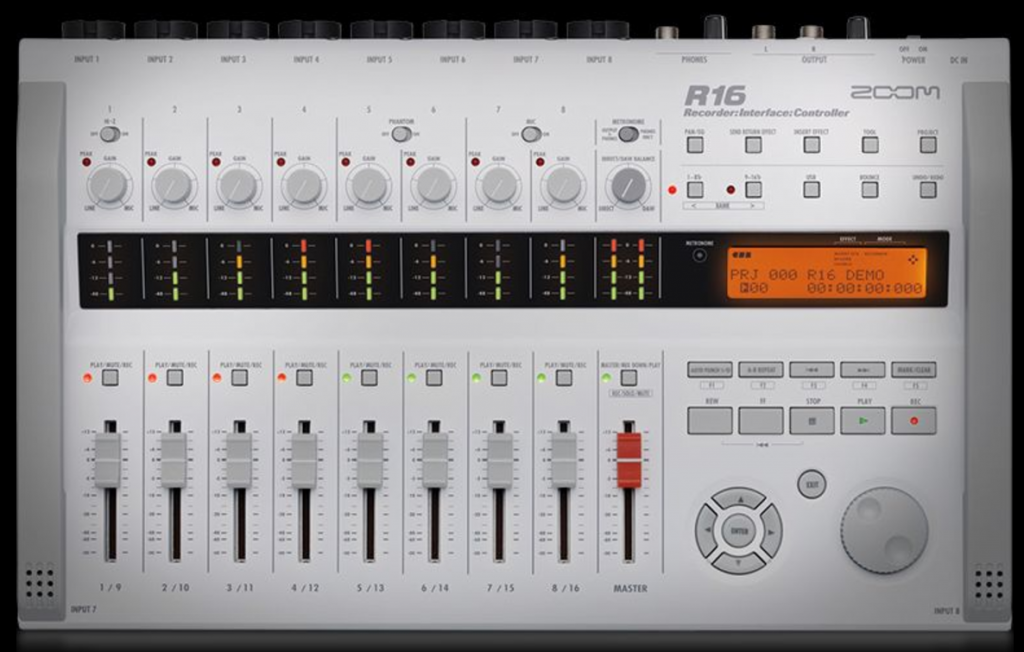Click the UNDO/REDO key
The width and height of the screenshot is (1024, 652).
coord(928,189)
